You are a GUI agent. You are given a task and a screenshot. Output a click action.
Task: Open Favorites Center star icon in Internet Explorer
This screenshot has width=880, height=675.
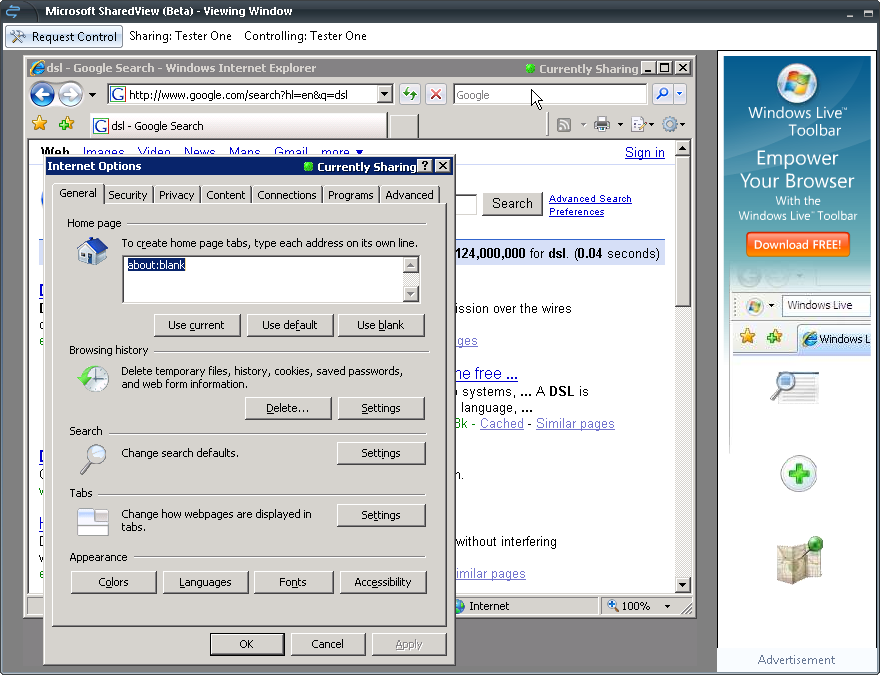click(40, 123)
